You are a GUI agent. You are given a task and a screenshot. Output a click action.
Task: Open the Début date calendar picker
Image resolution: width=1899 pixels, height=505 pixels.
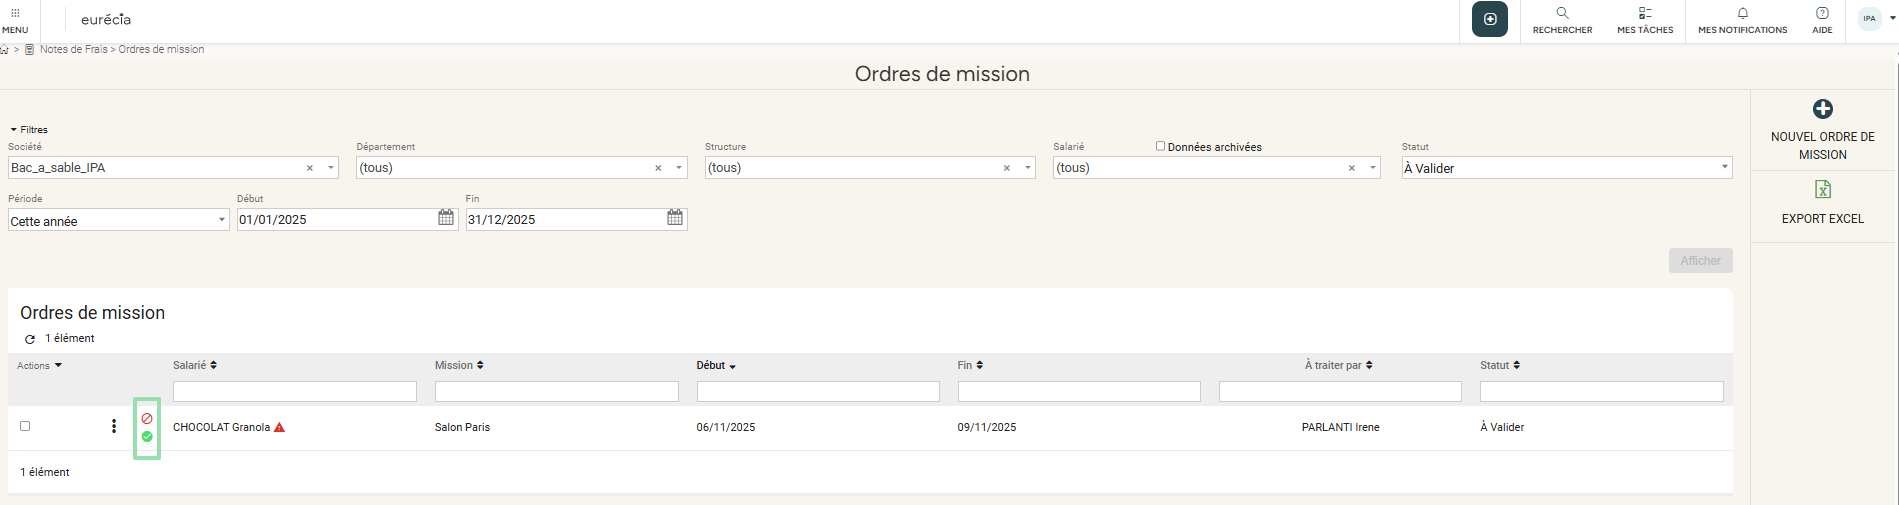[446, 218]
